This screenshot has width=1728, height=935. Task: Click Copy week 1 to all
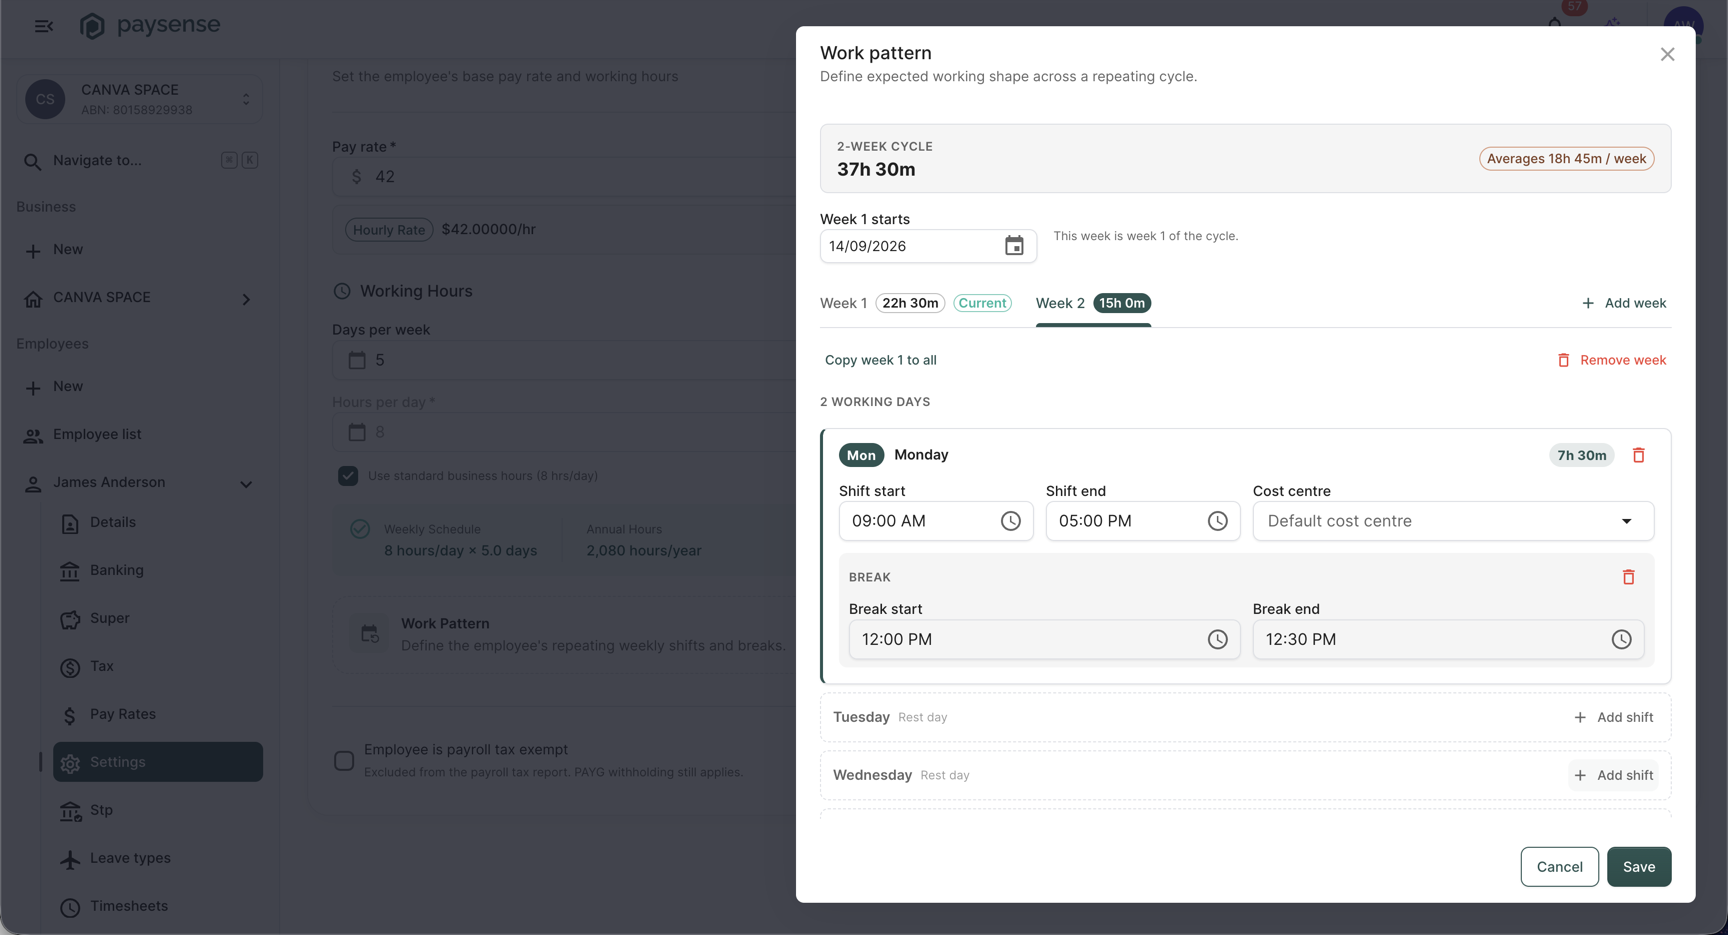click(880, 360)
